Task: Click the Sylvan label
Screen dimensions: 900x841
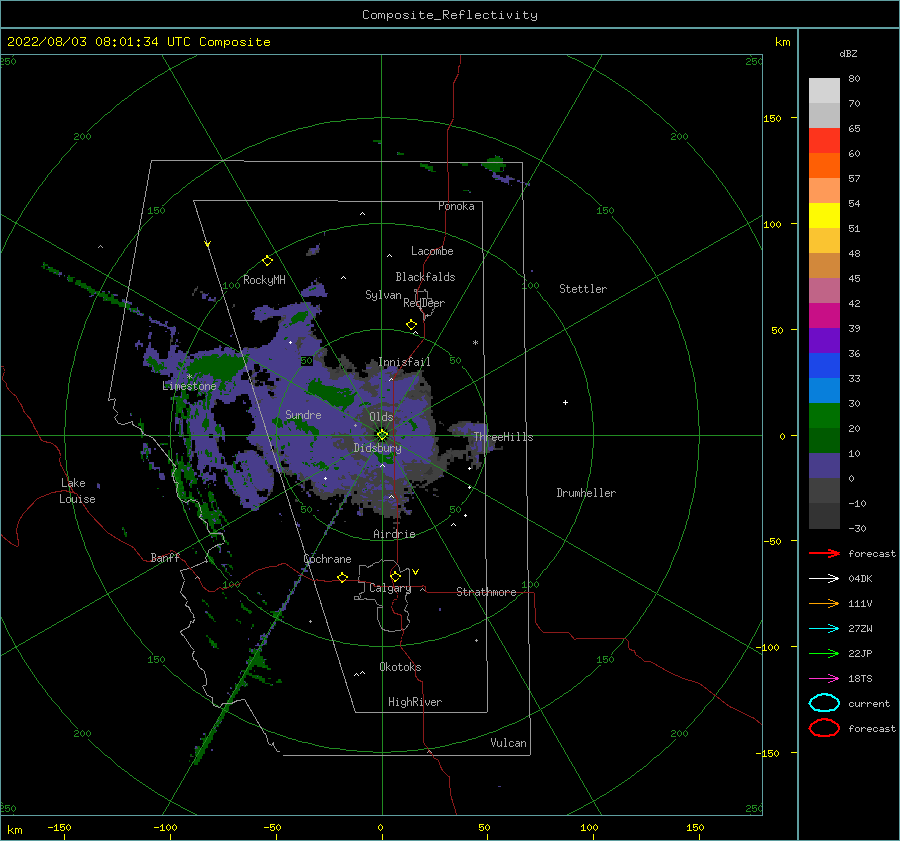Action: (x=383, y=295)
